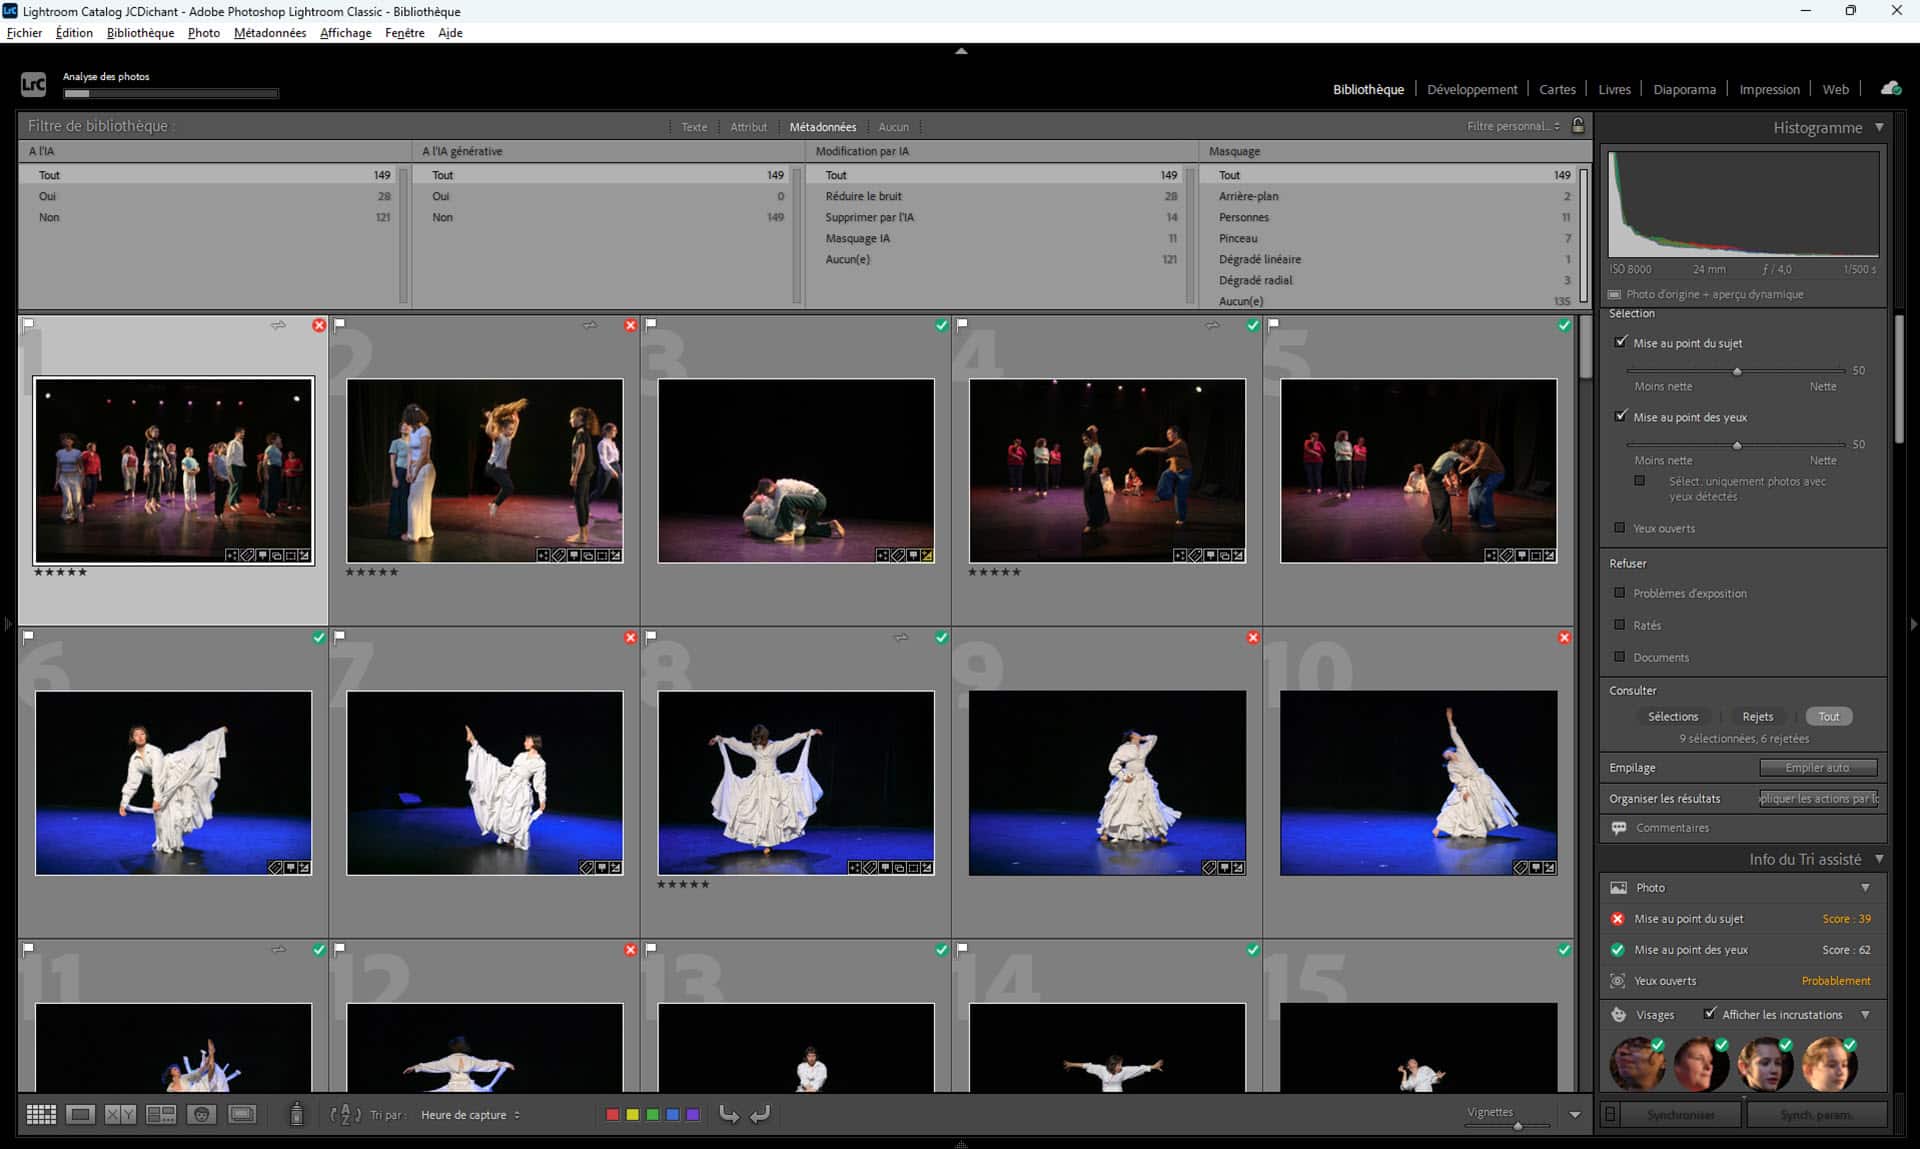The image size is (1920, 1149).
Task: Click the Photo image icon in Tri assisté info
Action: [1619, 887]
